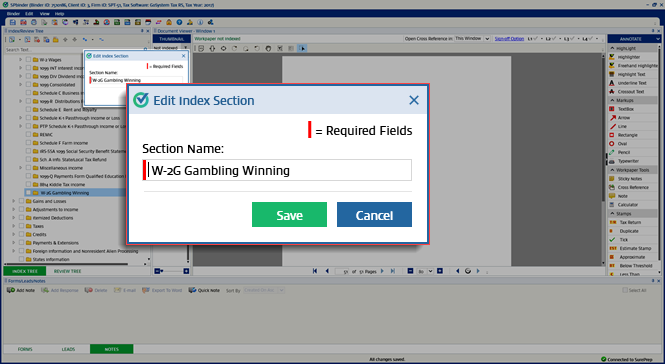
Task: Click the Print icon in main toolbar
Action: [x=34, y=22]
